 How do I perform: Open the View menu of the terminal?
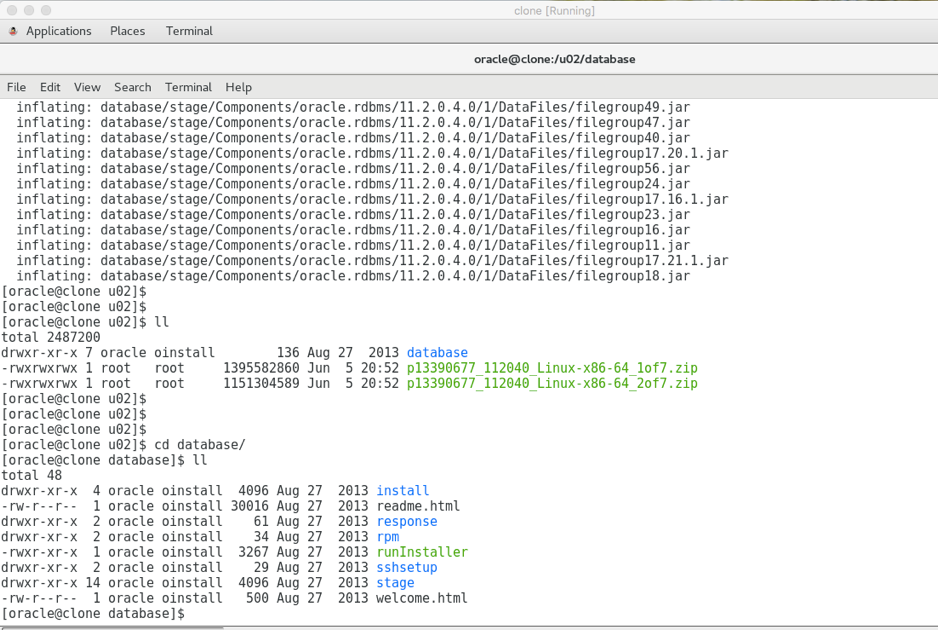(x=87, y=87)
